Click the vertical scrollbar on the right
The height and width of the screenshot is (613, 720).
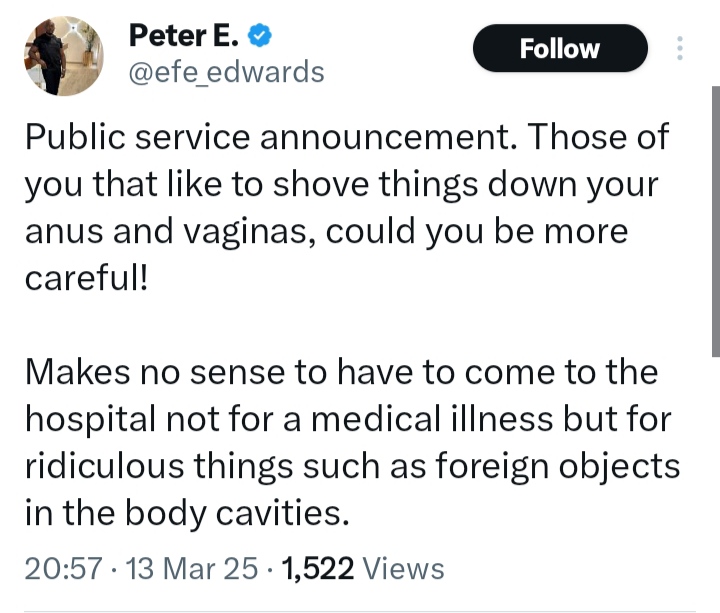(x=715, y=220)
